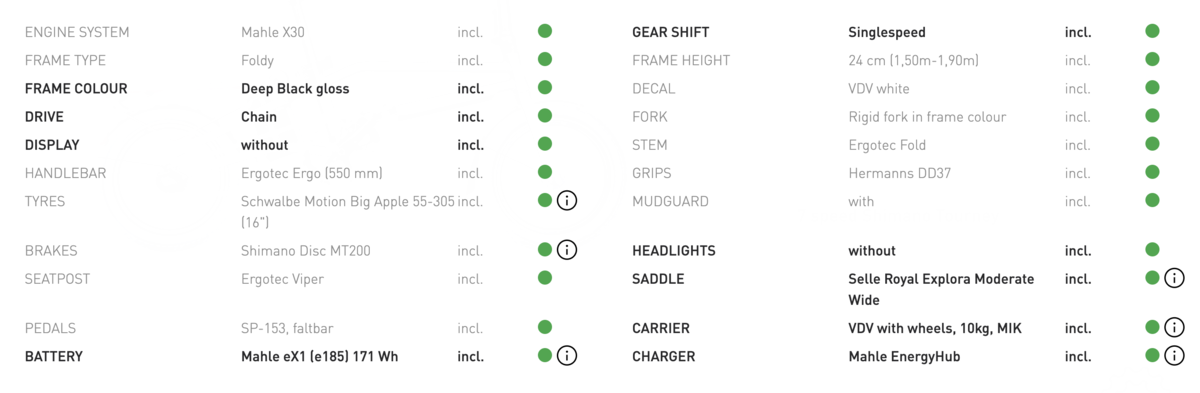
Task: Open the info icon for CARRIER
Action: pos(1175,327)
